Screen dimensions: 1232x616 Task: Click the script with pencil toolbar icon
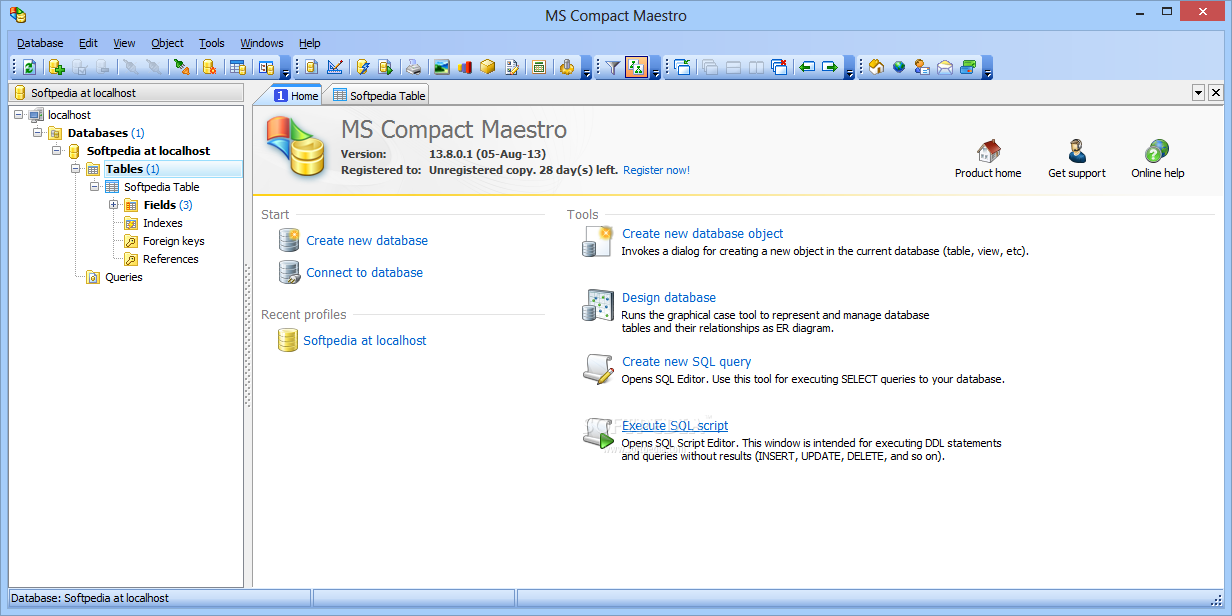[x=512, y=67]
